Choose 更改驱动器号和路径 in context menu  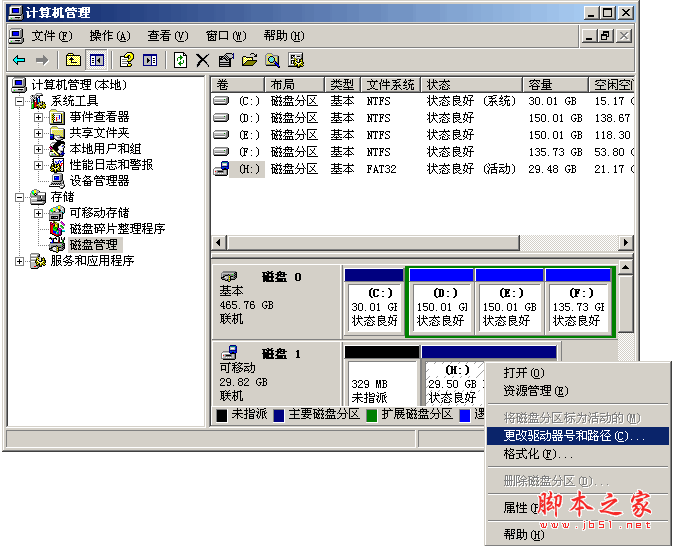(x=578, y=436)
